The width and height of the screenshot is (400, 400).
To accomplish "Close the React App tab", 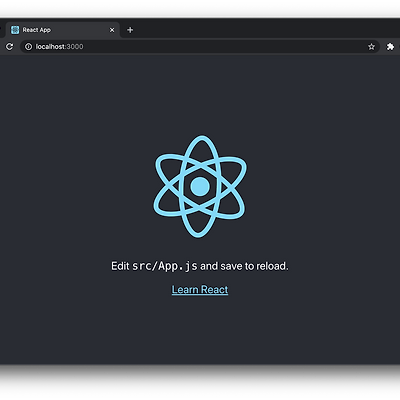I will 112,30.
